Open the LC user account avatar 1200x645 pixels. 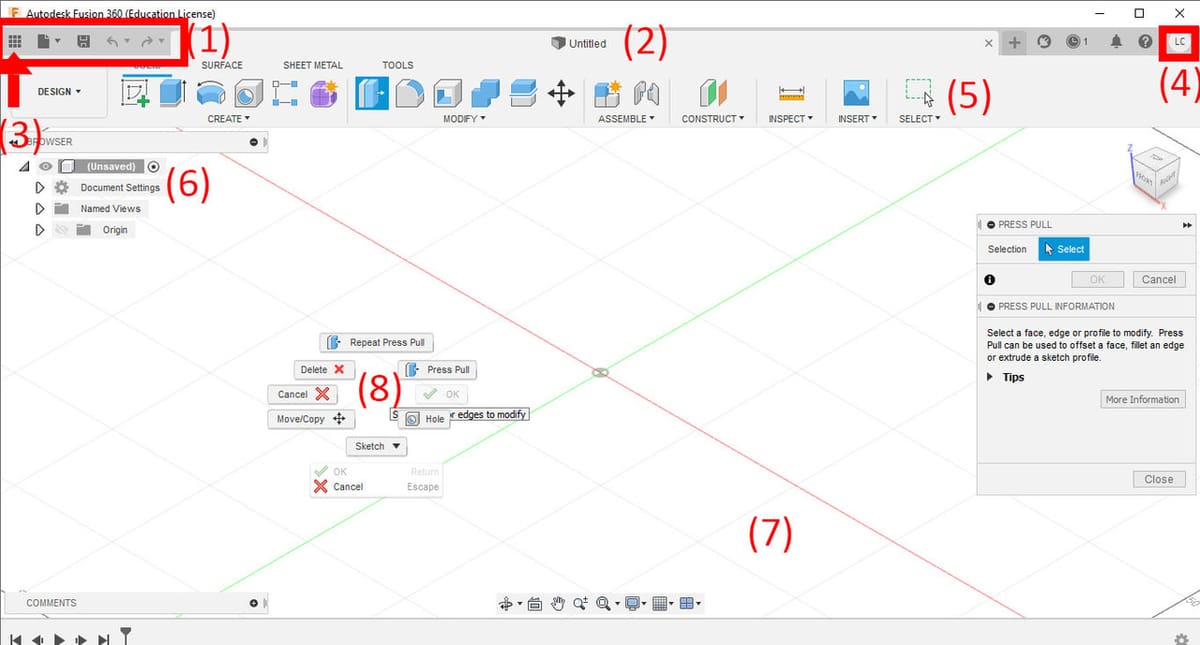(x=1180, y=42)
